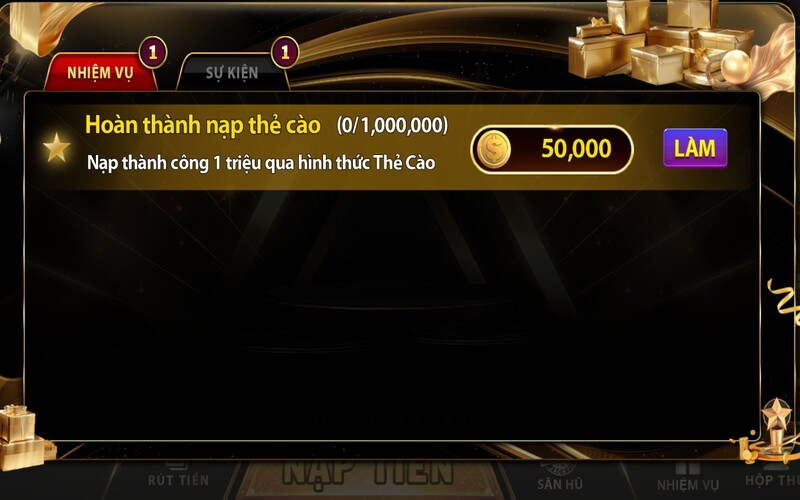Screen dimensions: 800x500
Task: Click the purple LÀM button
Action: (695, 148)
